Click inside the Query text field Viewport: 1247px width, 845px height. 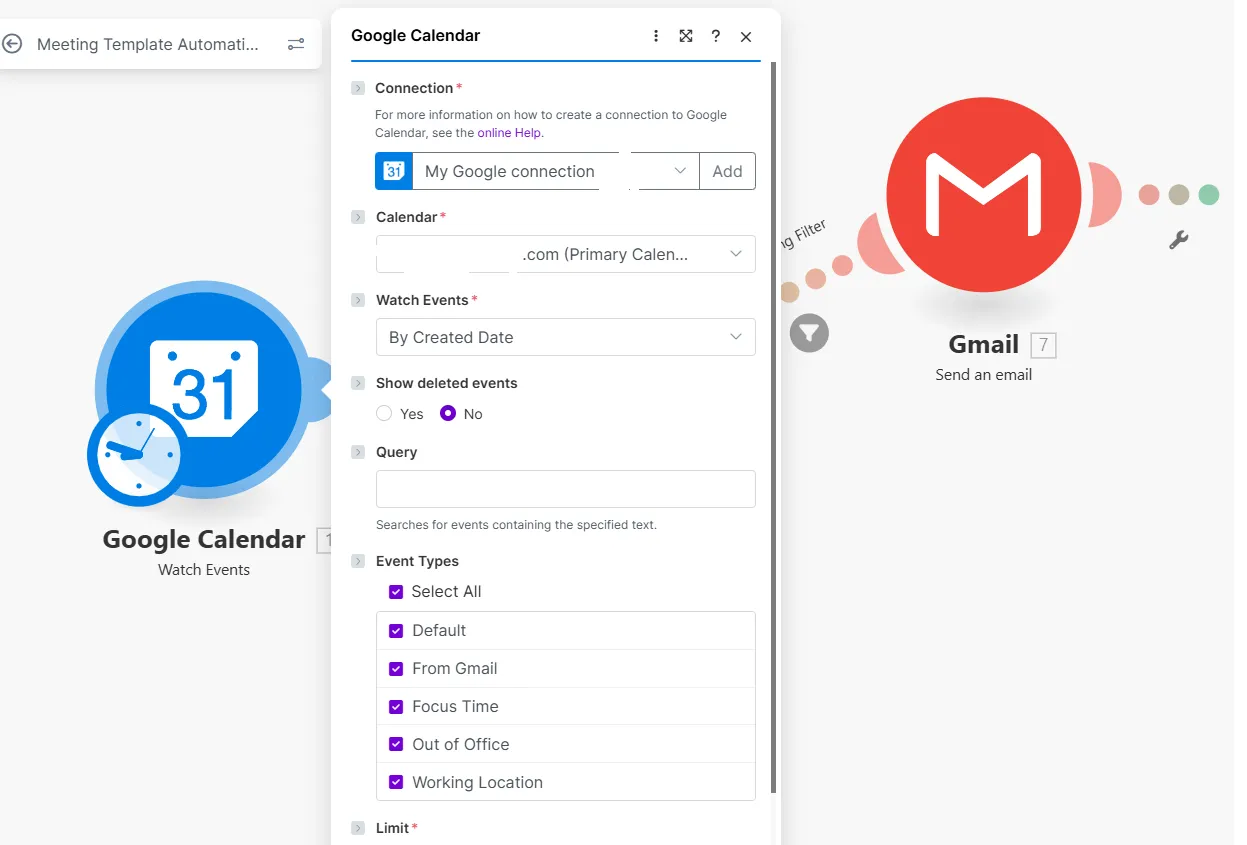coord(566,489)
